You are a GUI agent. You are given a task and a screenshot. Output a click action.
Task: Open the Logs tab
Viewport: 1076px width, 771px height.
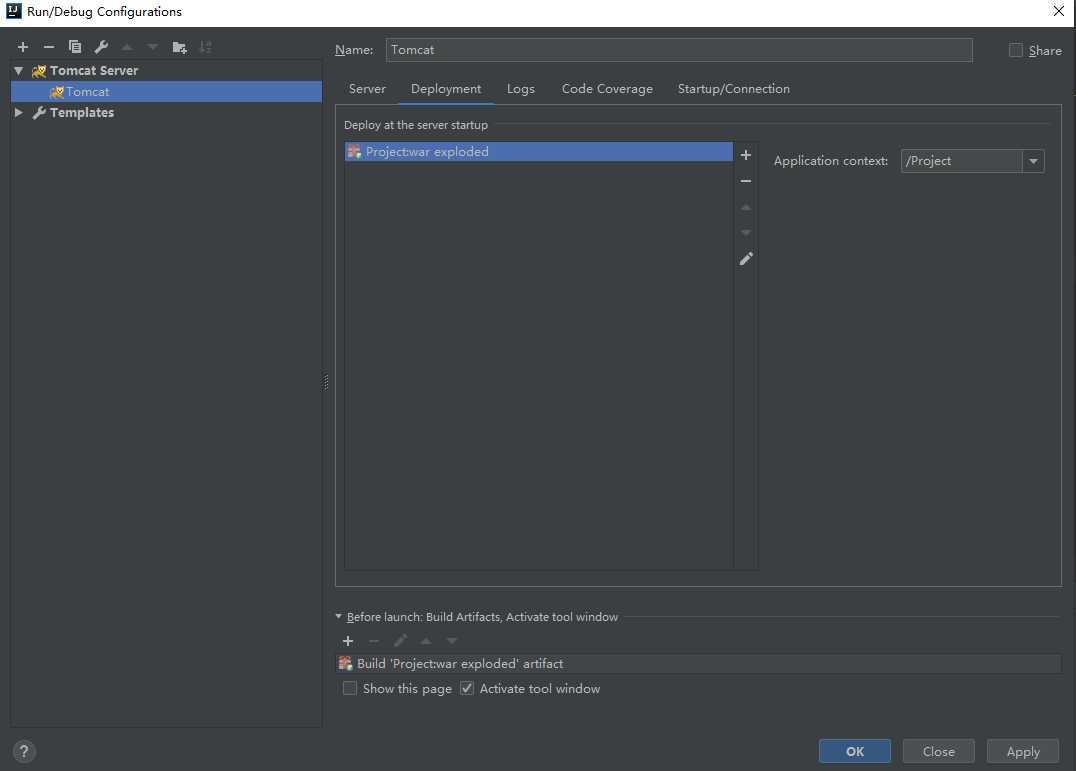click(x=521, y=89)
